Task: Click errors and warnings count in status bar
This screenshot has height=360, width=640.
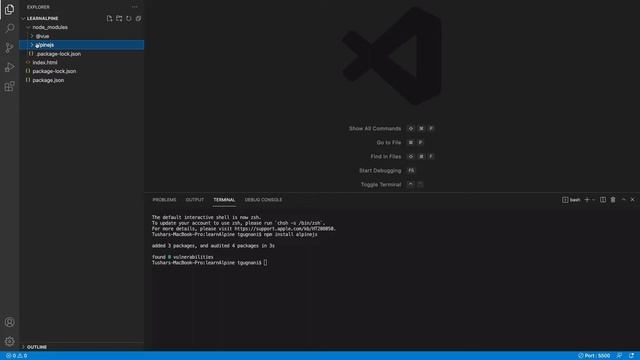Action: click(x=16, y=356)
